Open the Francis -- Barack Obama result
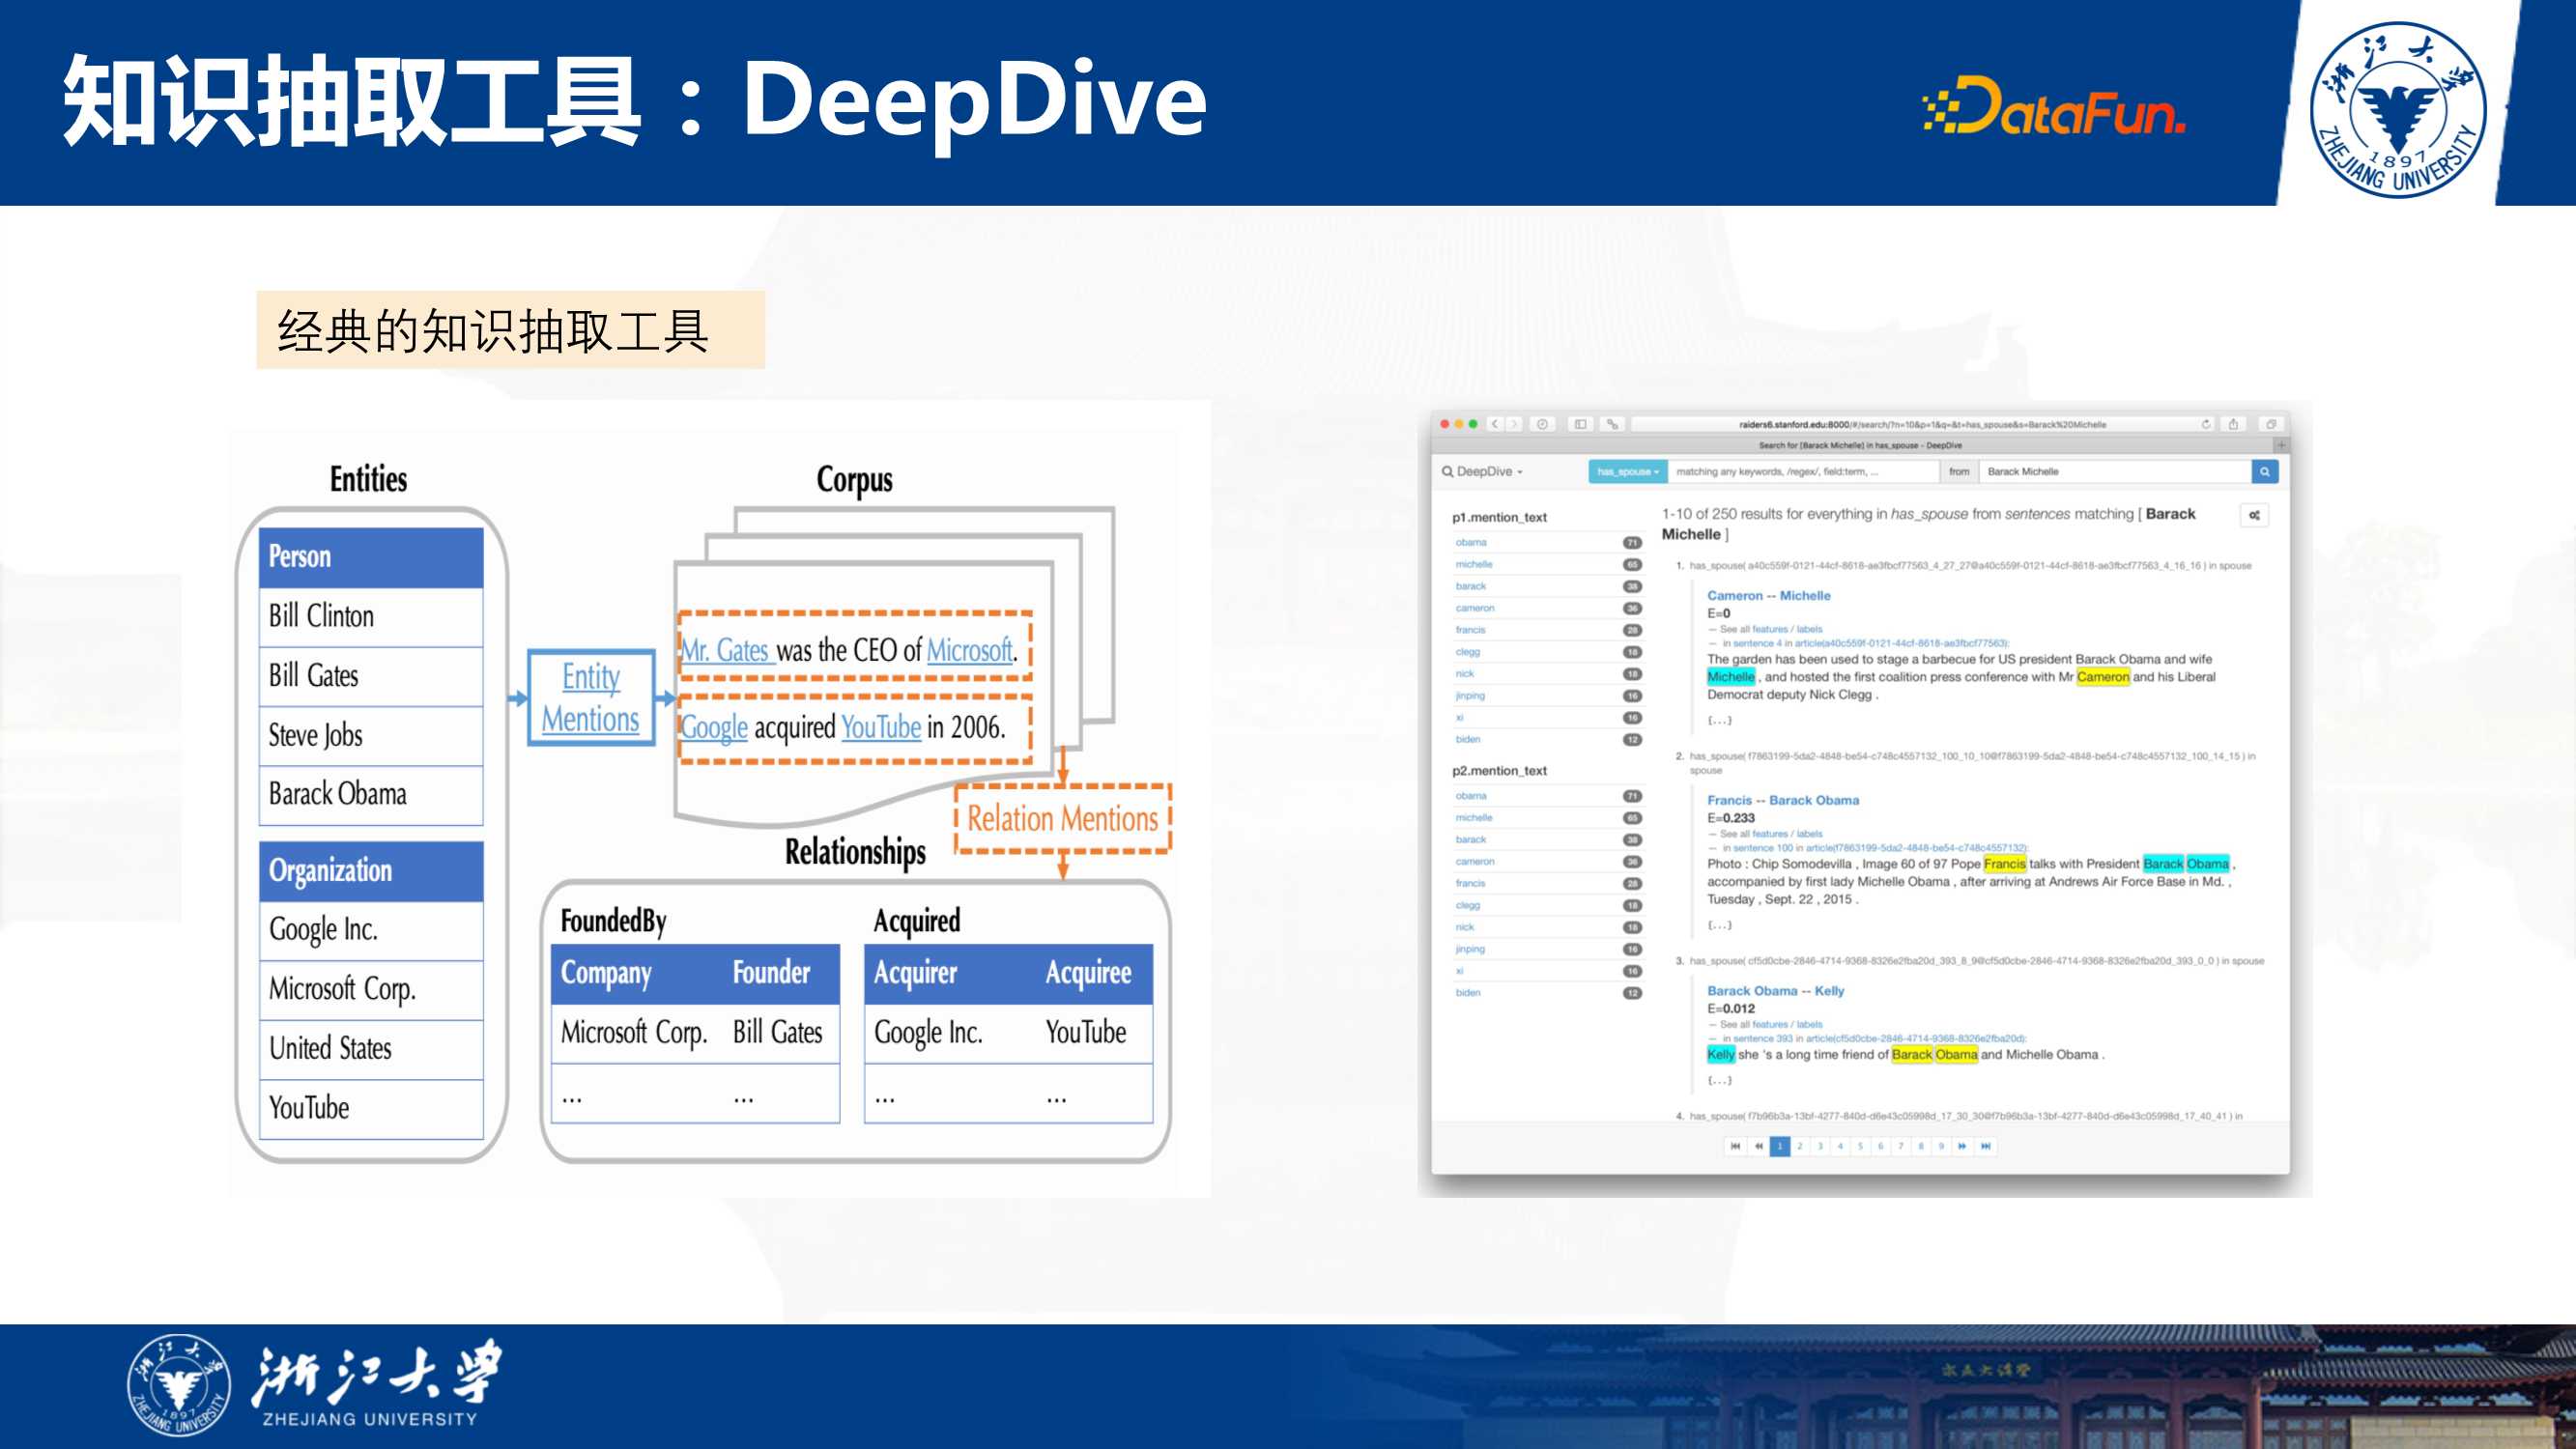This screenshot has height=1449, width=2576. click(1783, 800)
